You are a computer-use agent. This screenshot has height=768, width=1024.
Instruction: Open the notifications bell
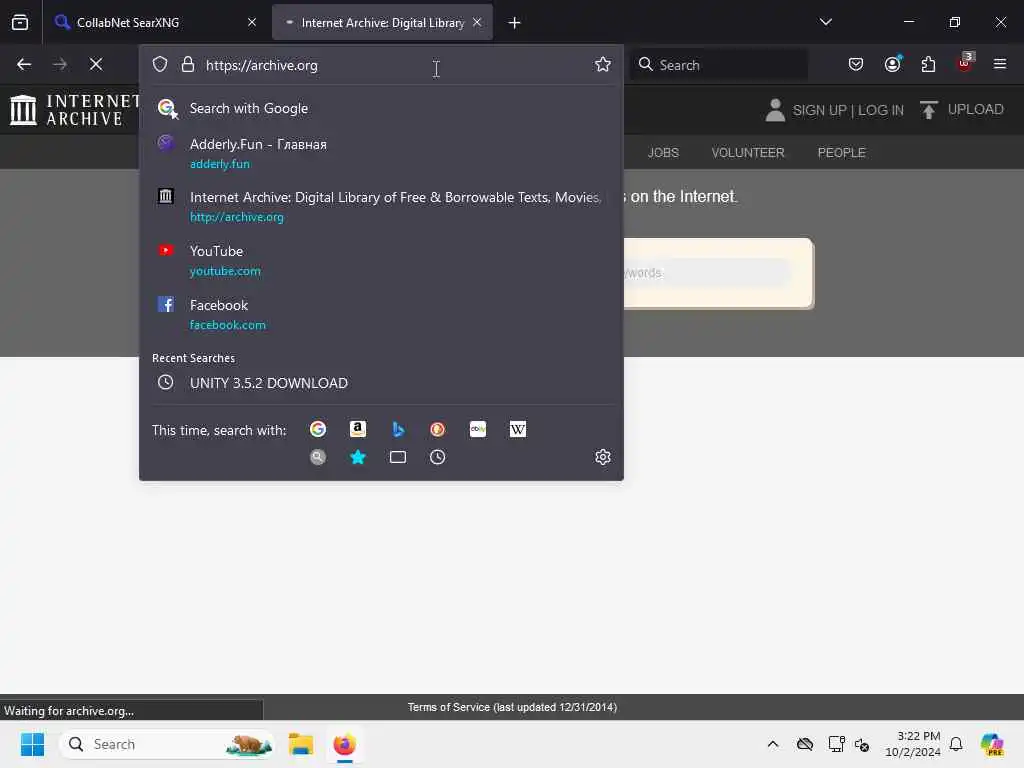956,744
